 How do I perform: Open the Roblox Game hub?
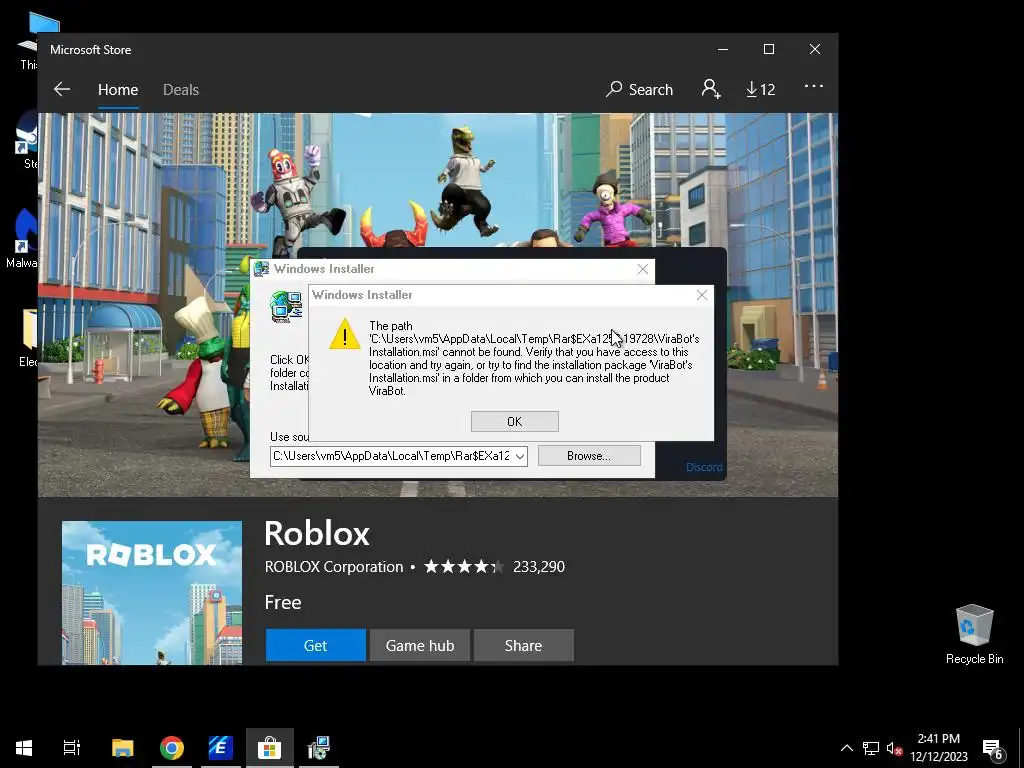pos(420,645)
